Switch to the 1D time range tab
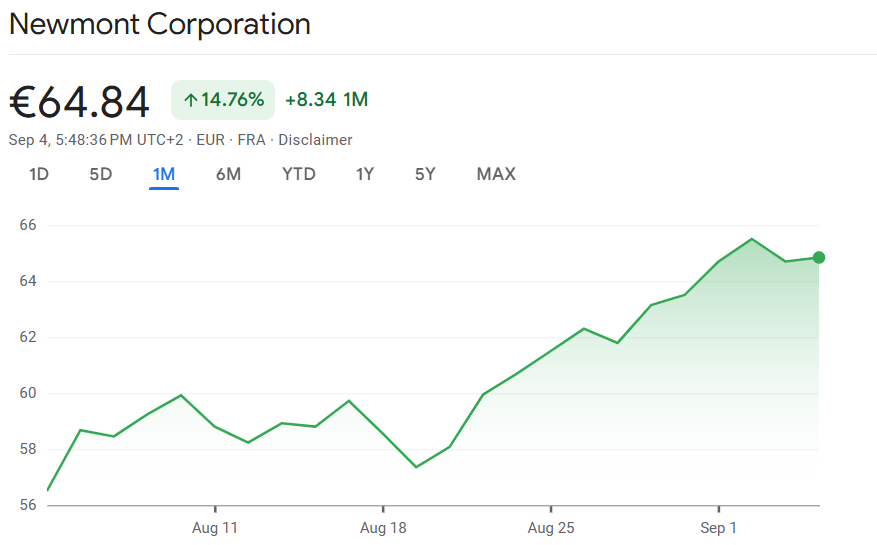The image size is (877, 545). click(39, 174)
